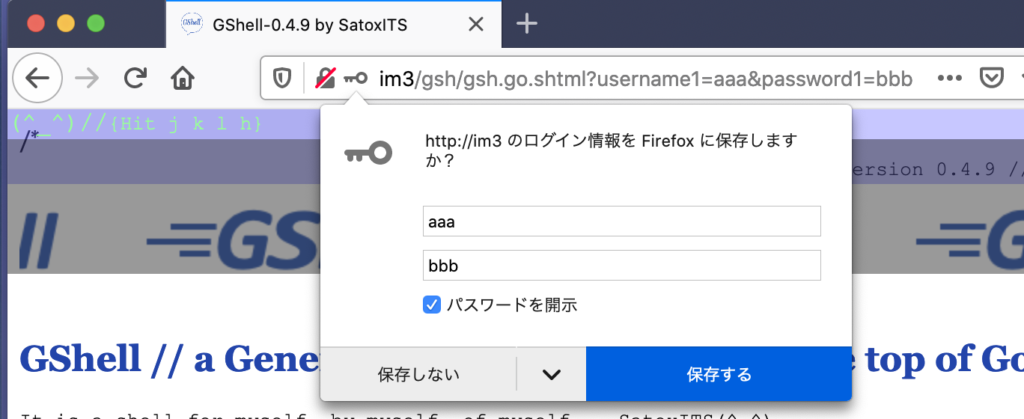Click the insecure connection padlock icon
1024x419 pixels.
[x=325, y=79]
